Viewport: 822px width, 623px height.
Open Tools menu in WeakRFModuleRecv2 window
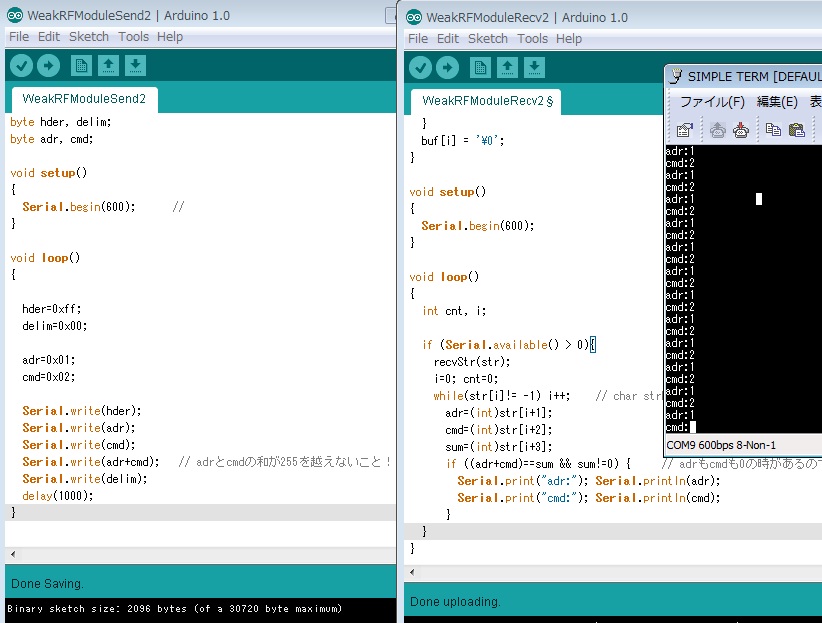532,39
